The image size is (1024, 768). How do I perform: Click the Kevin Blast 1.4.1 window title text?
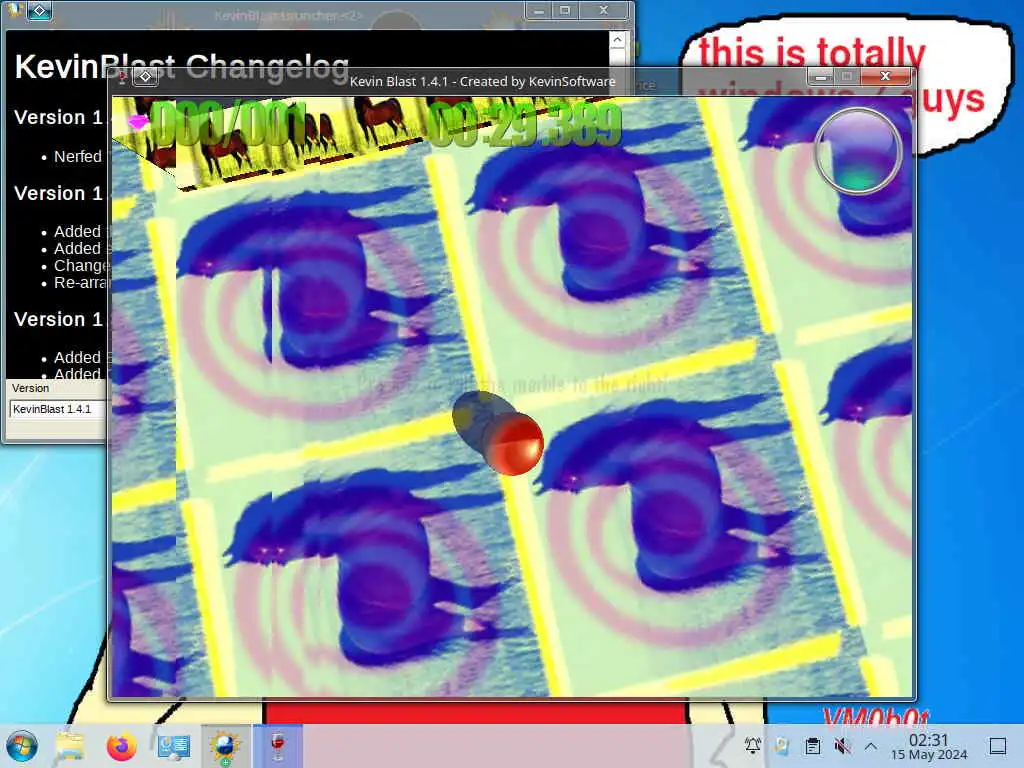point(483,82)
